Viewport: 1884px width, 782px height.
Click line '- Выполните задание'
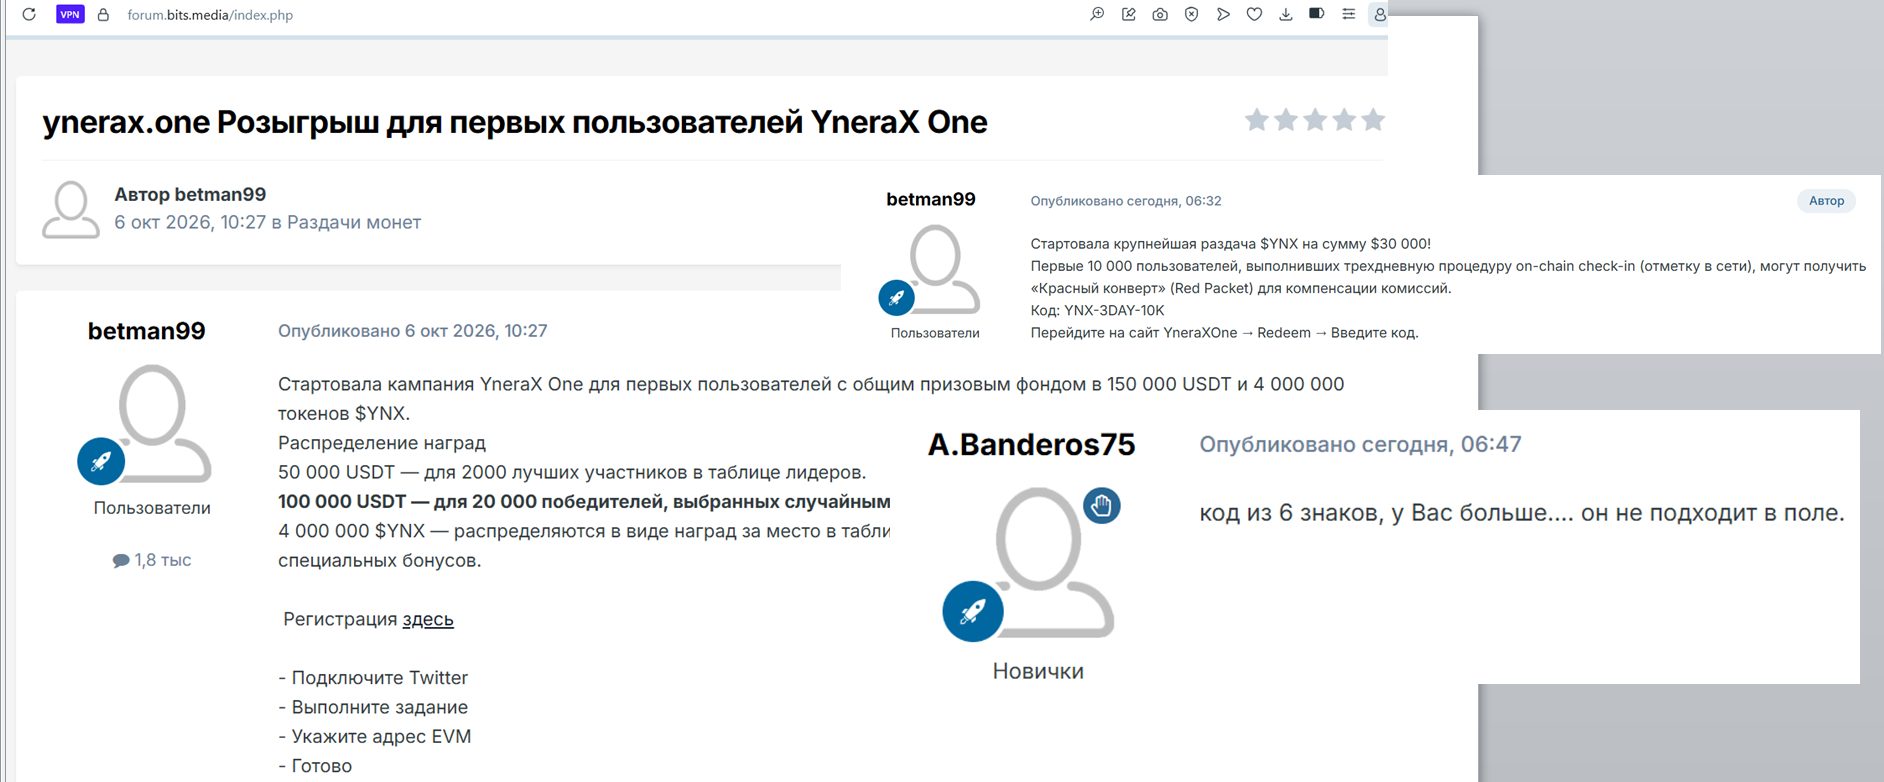tap(373, 707)
